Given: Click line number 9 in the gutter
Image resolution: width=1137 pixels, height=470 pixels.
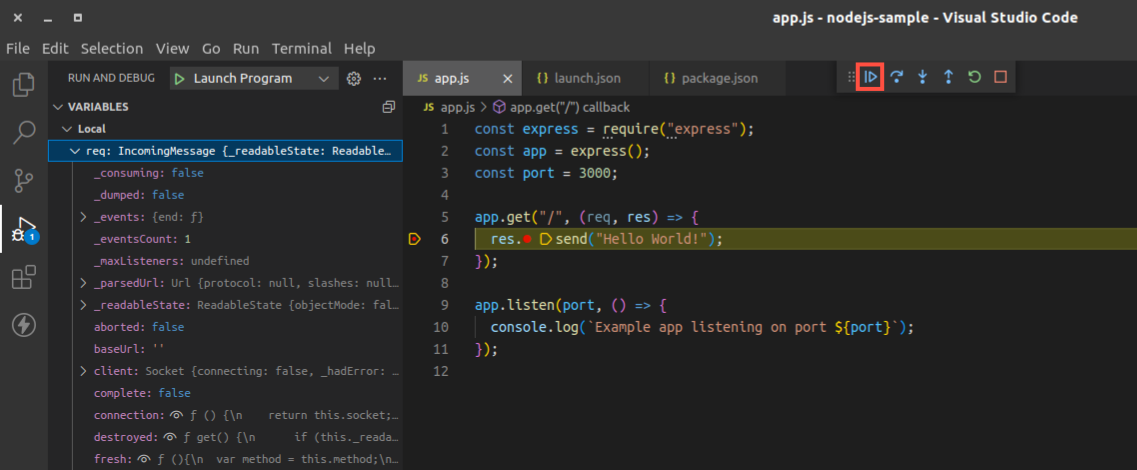Looking at the screenshot, I should click(x=444, y=305).
